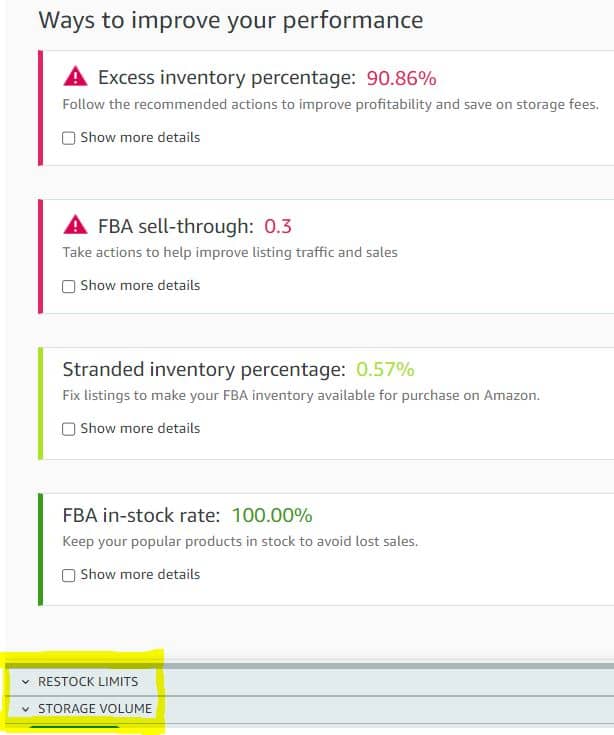Image resolution: width=614 pixels, height=735 pixels.
Task: Toggle Show more details under FBA in-stock rate
Action: [68, 575]
